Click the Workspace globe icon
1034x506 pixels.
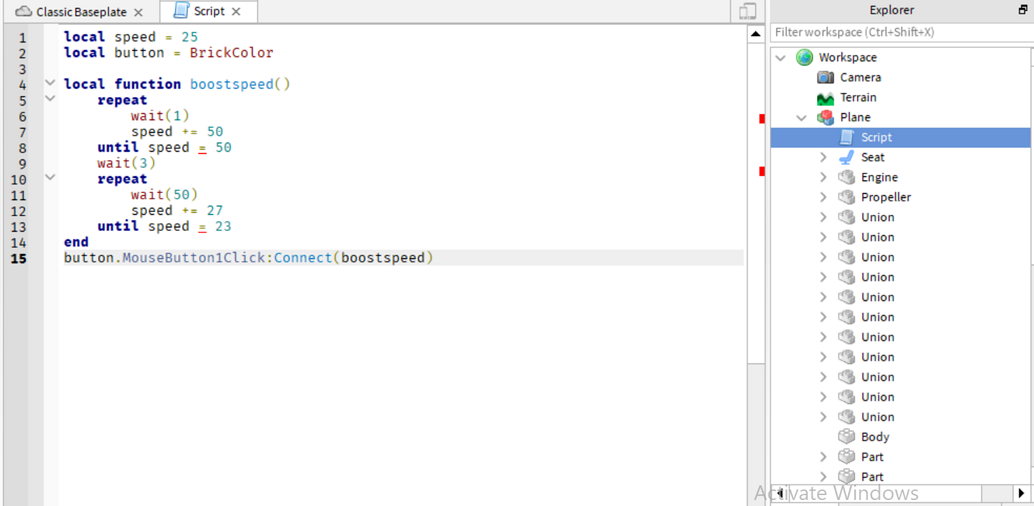click(x=805, y=57)
